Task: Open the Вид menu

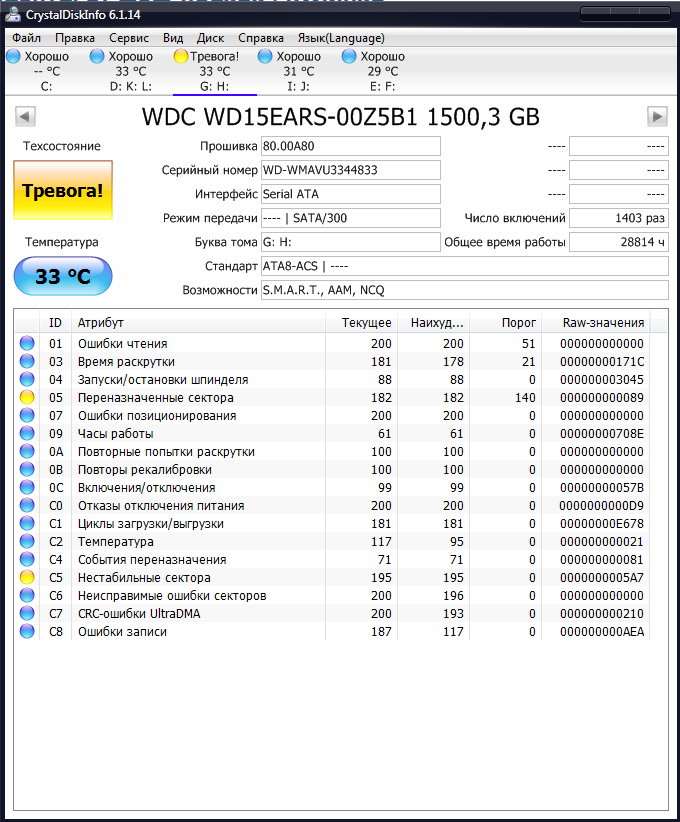Action: point(173,38)
